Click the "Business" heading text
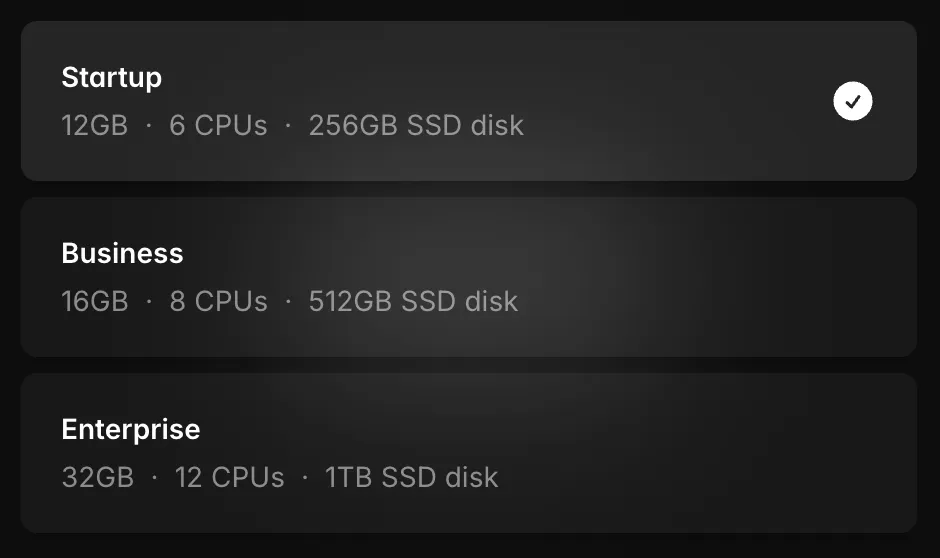 pyautogui.click(x=122, y=254)
